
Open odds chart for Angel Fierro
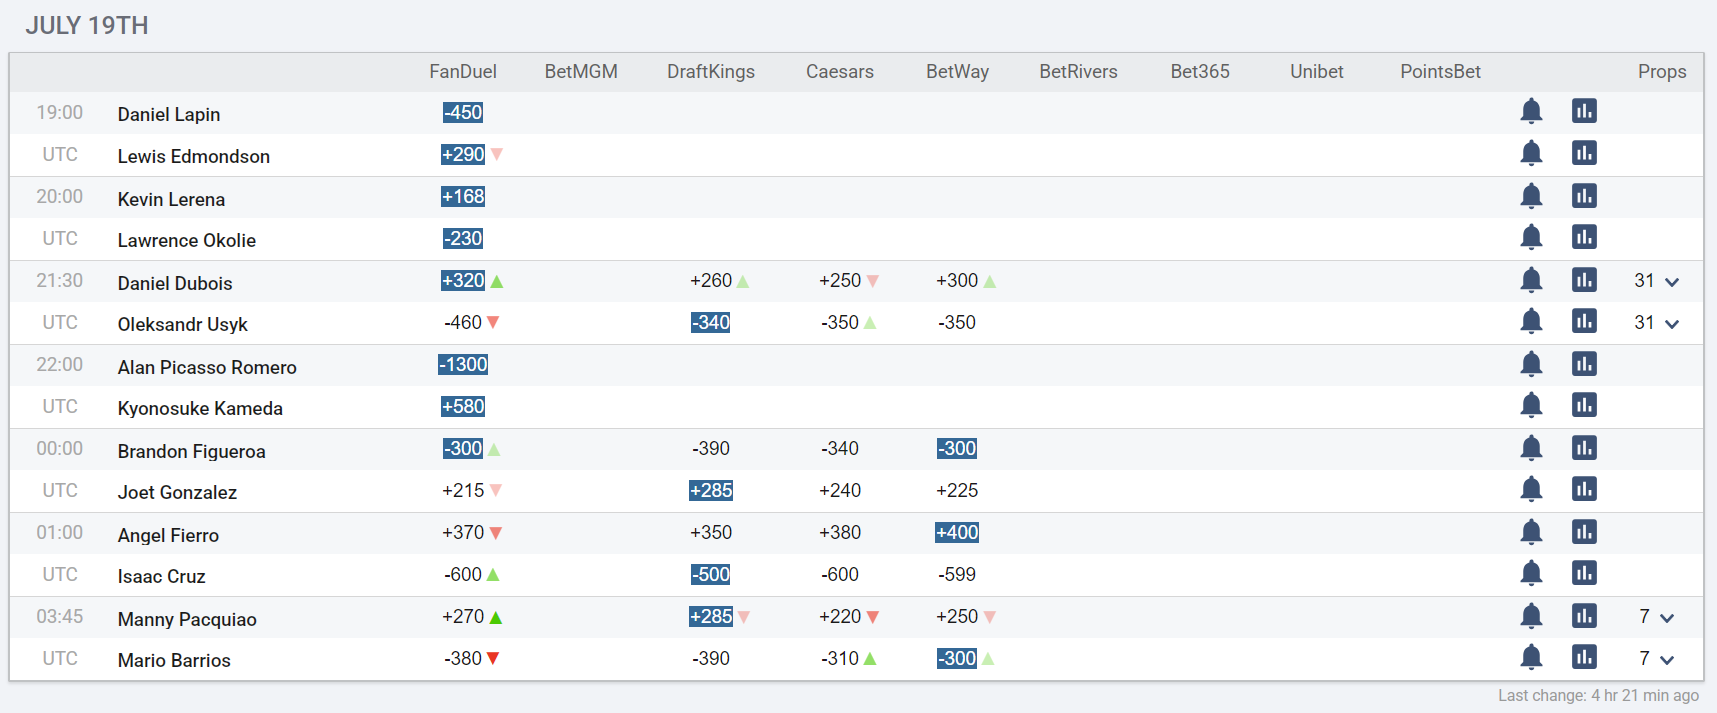point(1584,532)
